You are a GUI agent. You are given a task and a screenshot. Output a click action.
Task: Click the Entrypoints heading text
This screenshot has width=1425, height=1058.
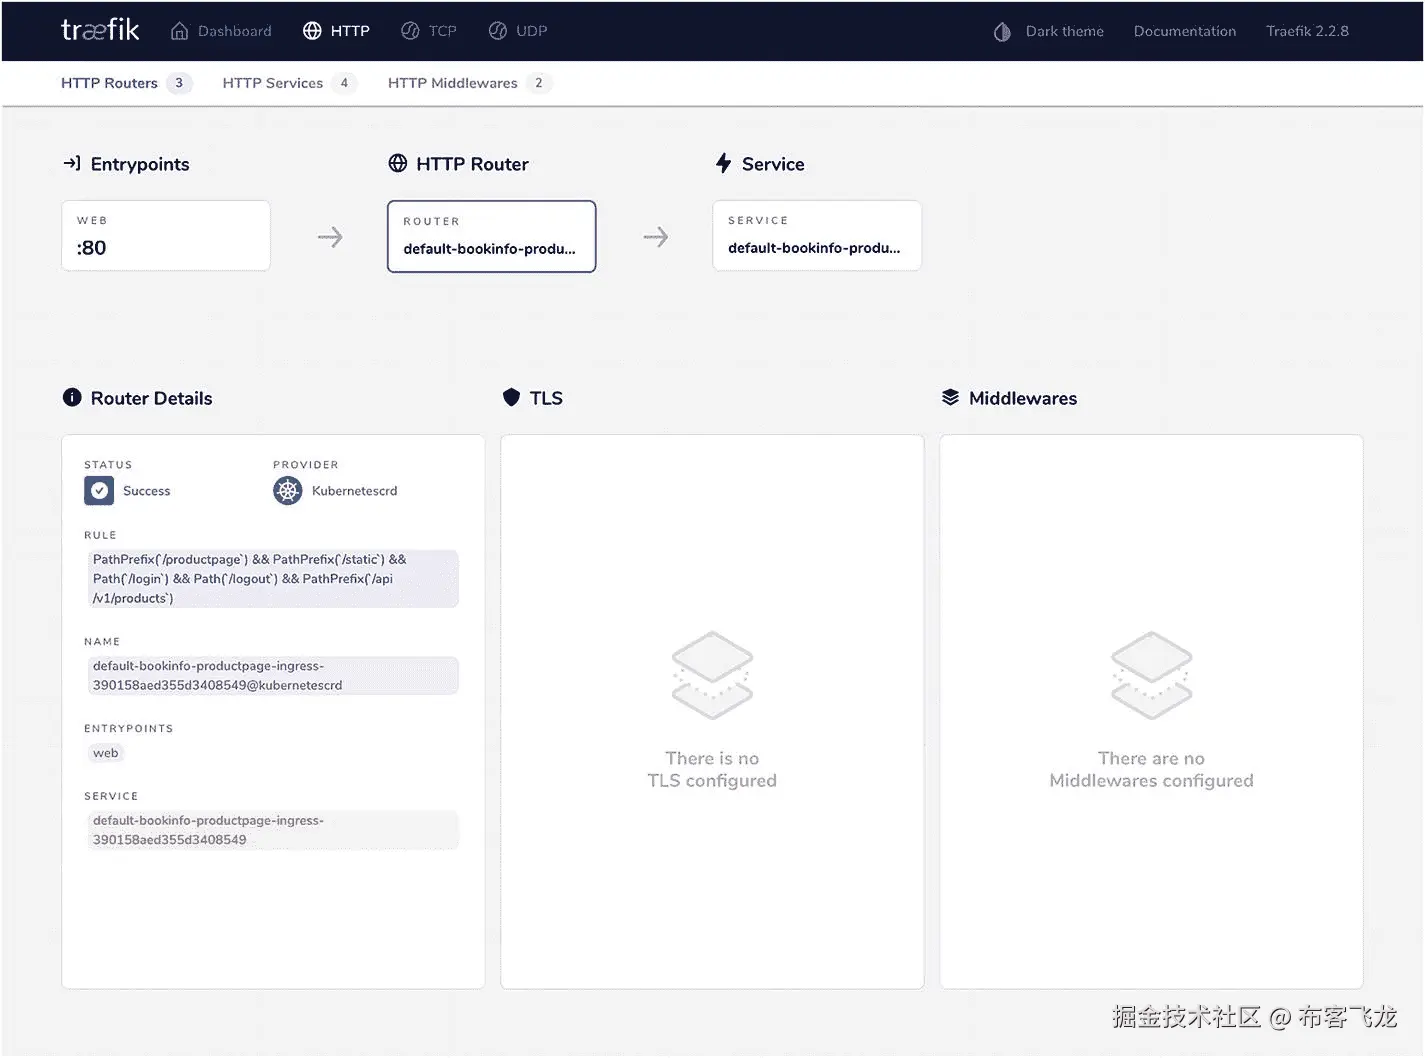[140, 164]
